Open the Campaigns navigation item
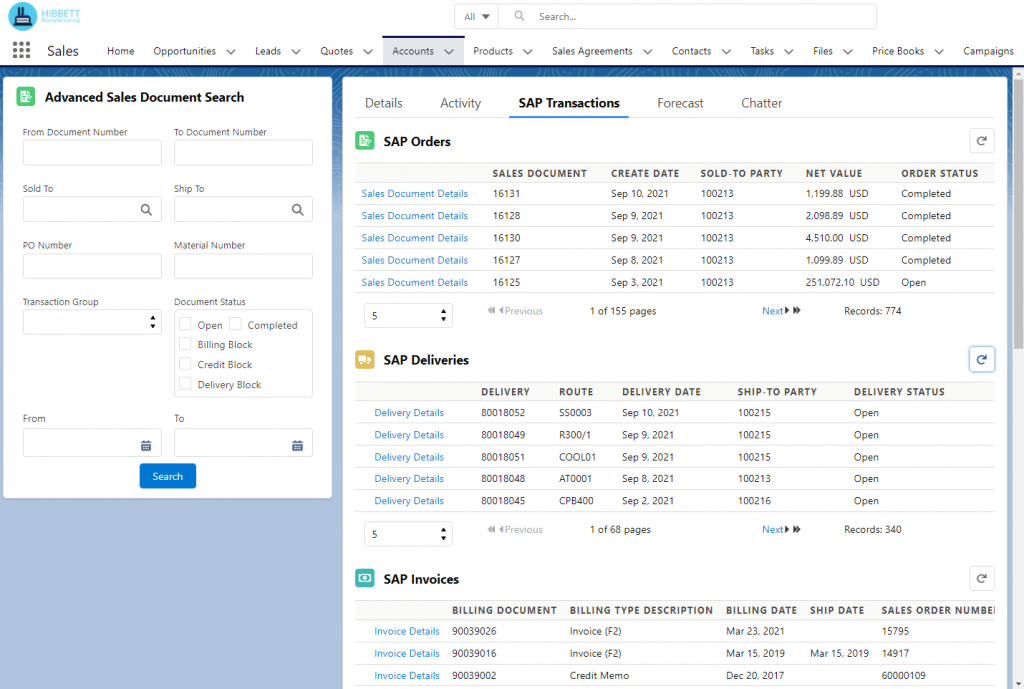This screenshot has width=1024, height=689. click(x=988, y=51)
